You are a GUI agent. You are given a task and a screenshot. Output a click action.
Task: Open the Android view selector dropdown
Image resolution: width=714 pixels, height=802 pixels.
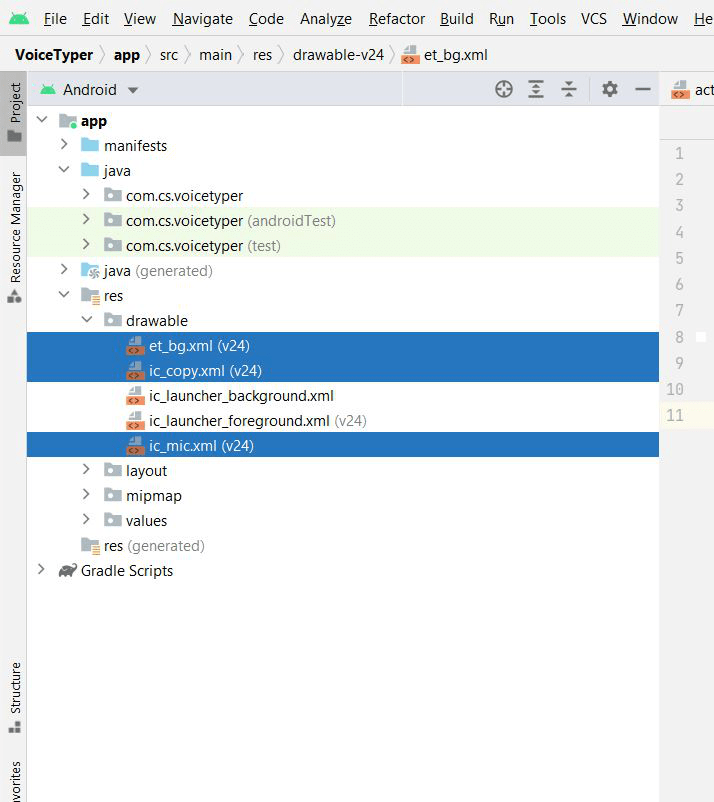89,90
